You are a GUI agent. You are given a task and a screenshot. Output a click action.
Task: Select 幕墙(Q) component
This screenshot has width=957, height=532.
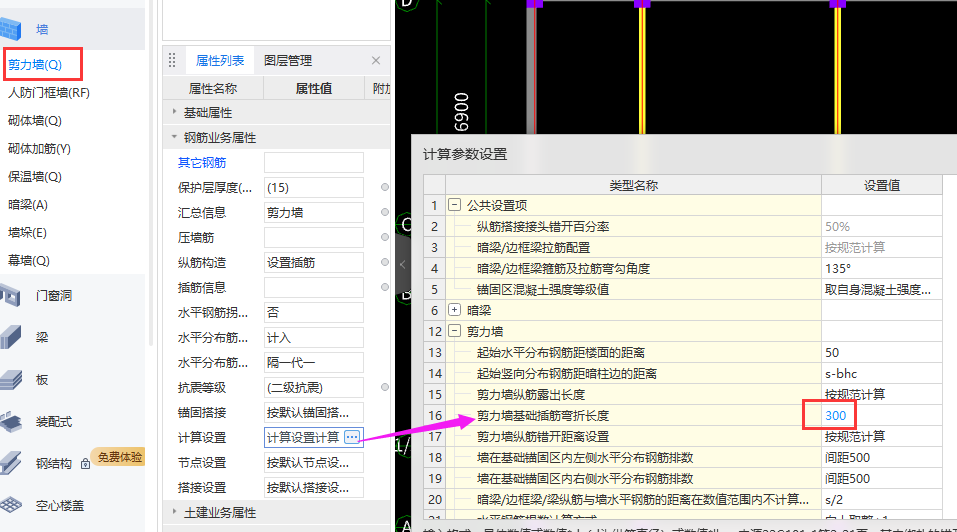point(29,261)
